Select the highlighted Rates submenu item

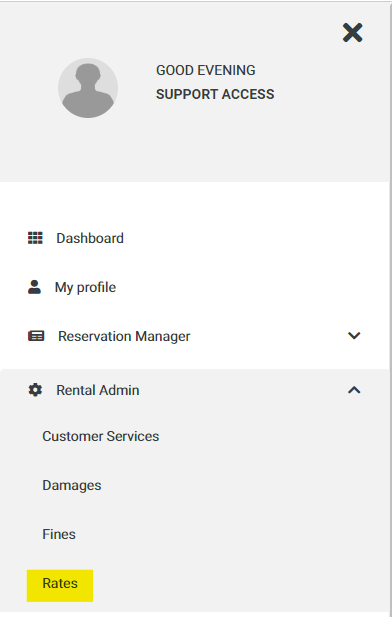[60, 583]
